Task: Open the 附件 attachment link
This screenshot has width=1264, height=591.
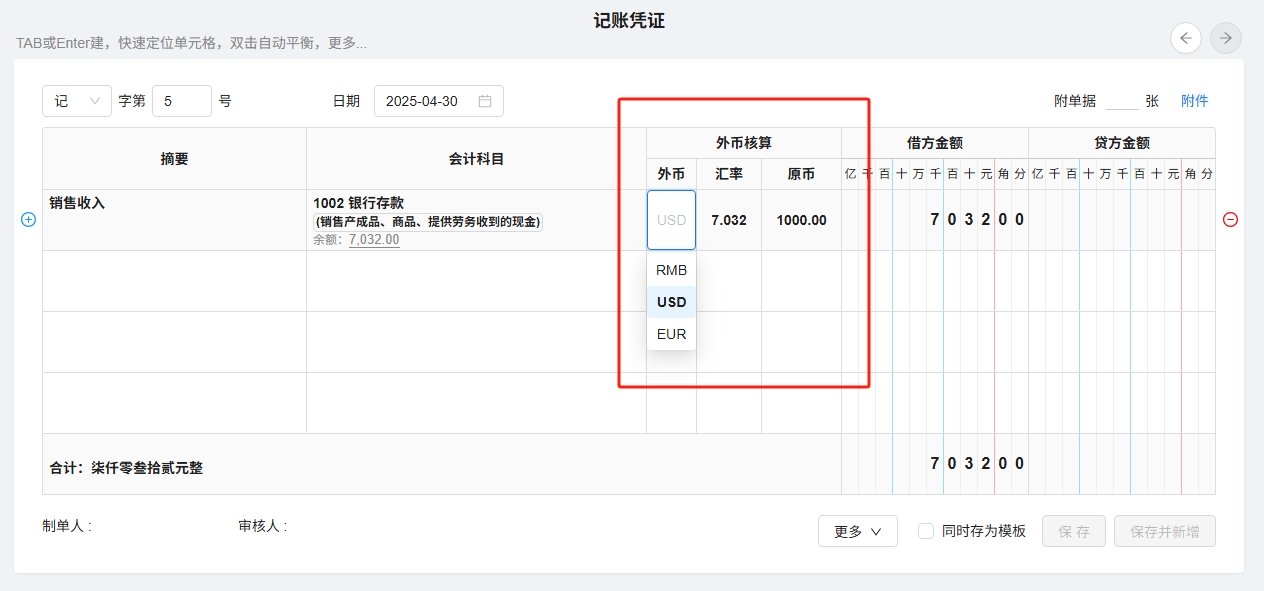Action: coord(1194,101)
